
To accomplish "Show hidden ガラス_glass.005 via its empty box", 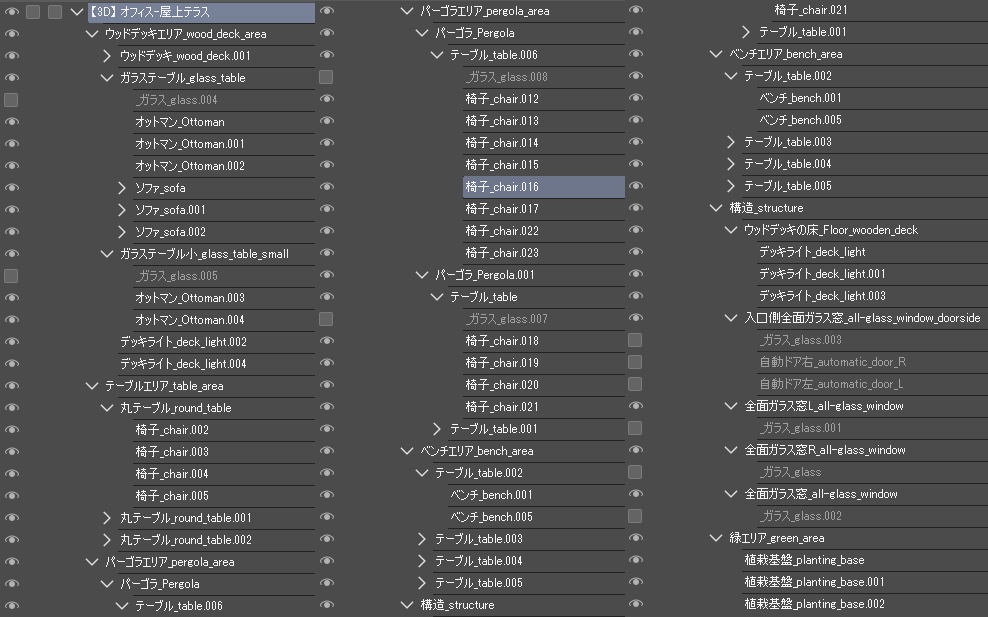I will tap(11, 276).
